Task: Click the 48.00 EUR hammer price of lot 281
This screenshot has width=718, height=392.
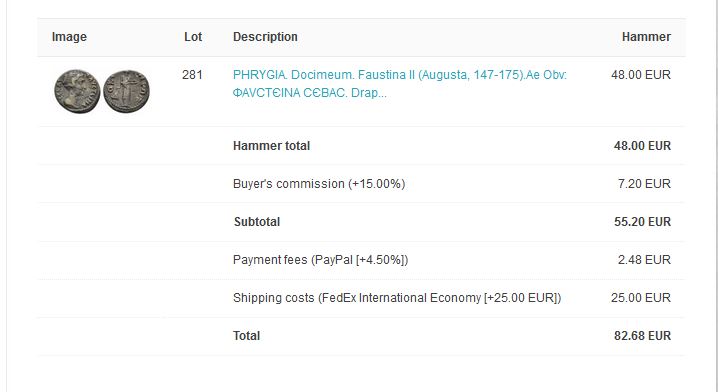Action: (x=641, y=75)
